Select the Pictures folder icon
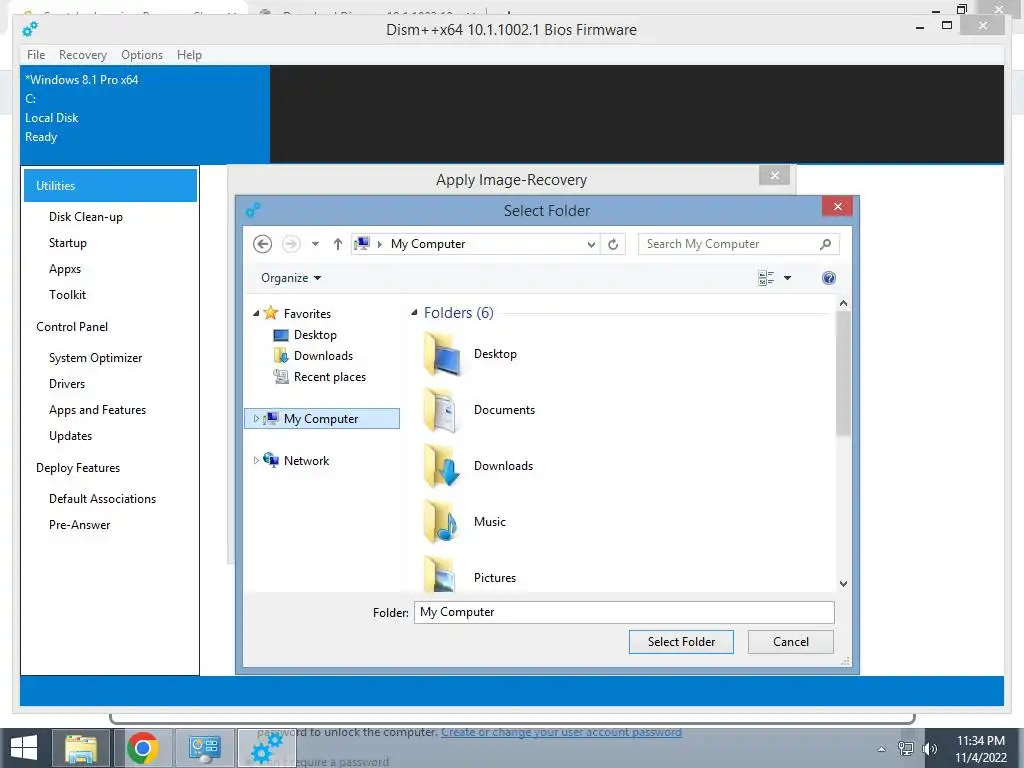This screenshot has height=768, width=1024. click(x=442, y=575)
